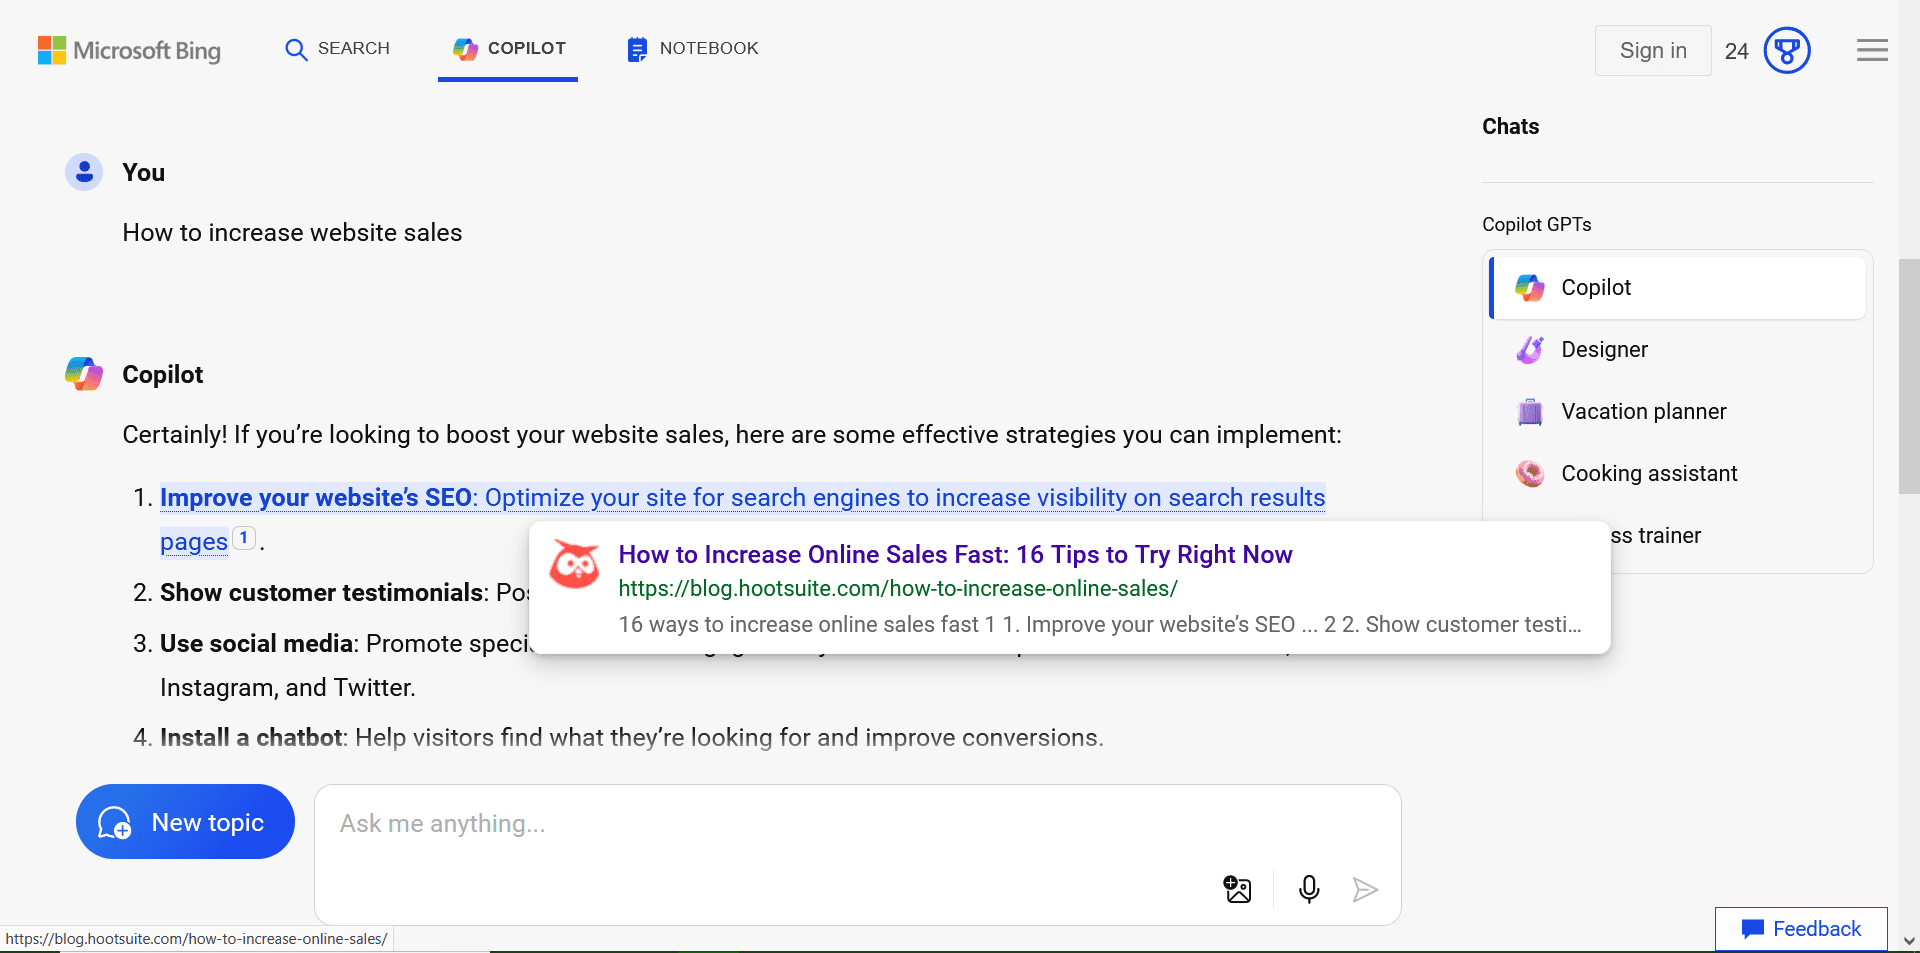1920x953 pixels.
Task: Open the Microsoft Rewards trophy icon
Action: click(x=1786, y=50)
